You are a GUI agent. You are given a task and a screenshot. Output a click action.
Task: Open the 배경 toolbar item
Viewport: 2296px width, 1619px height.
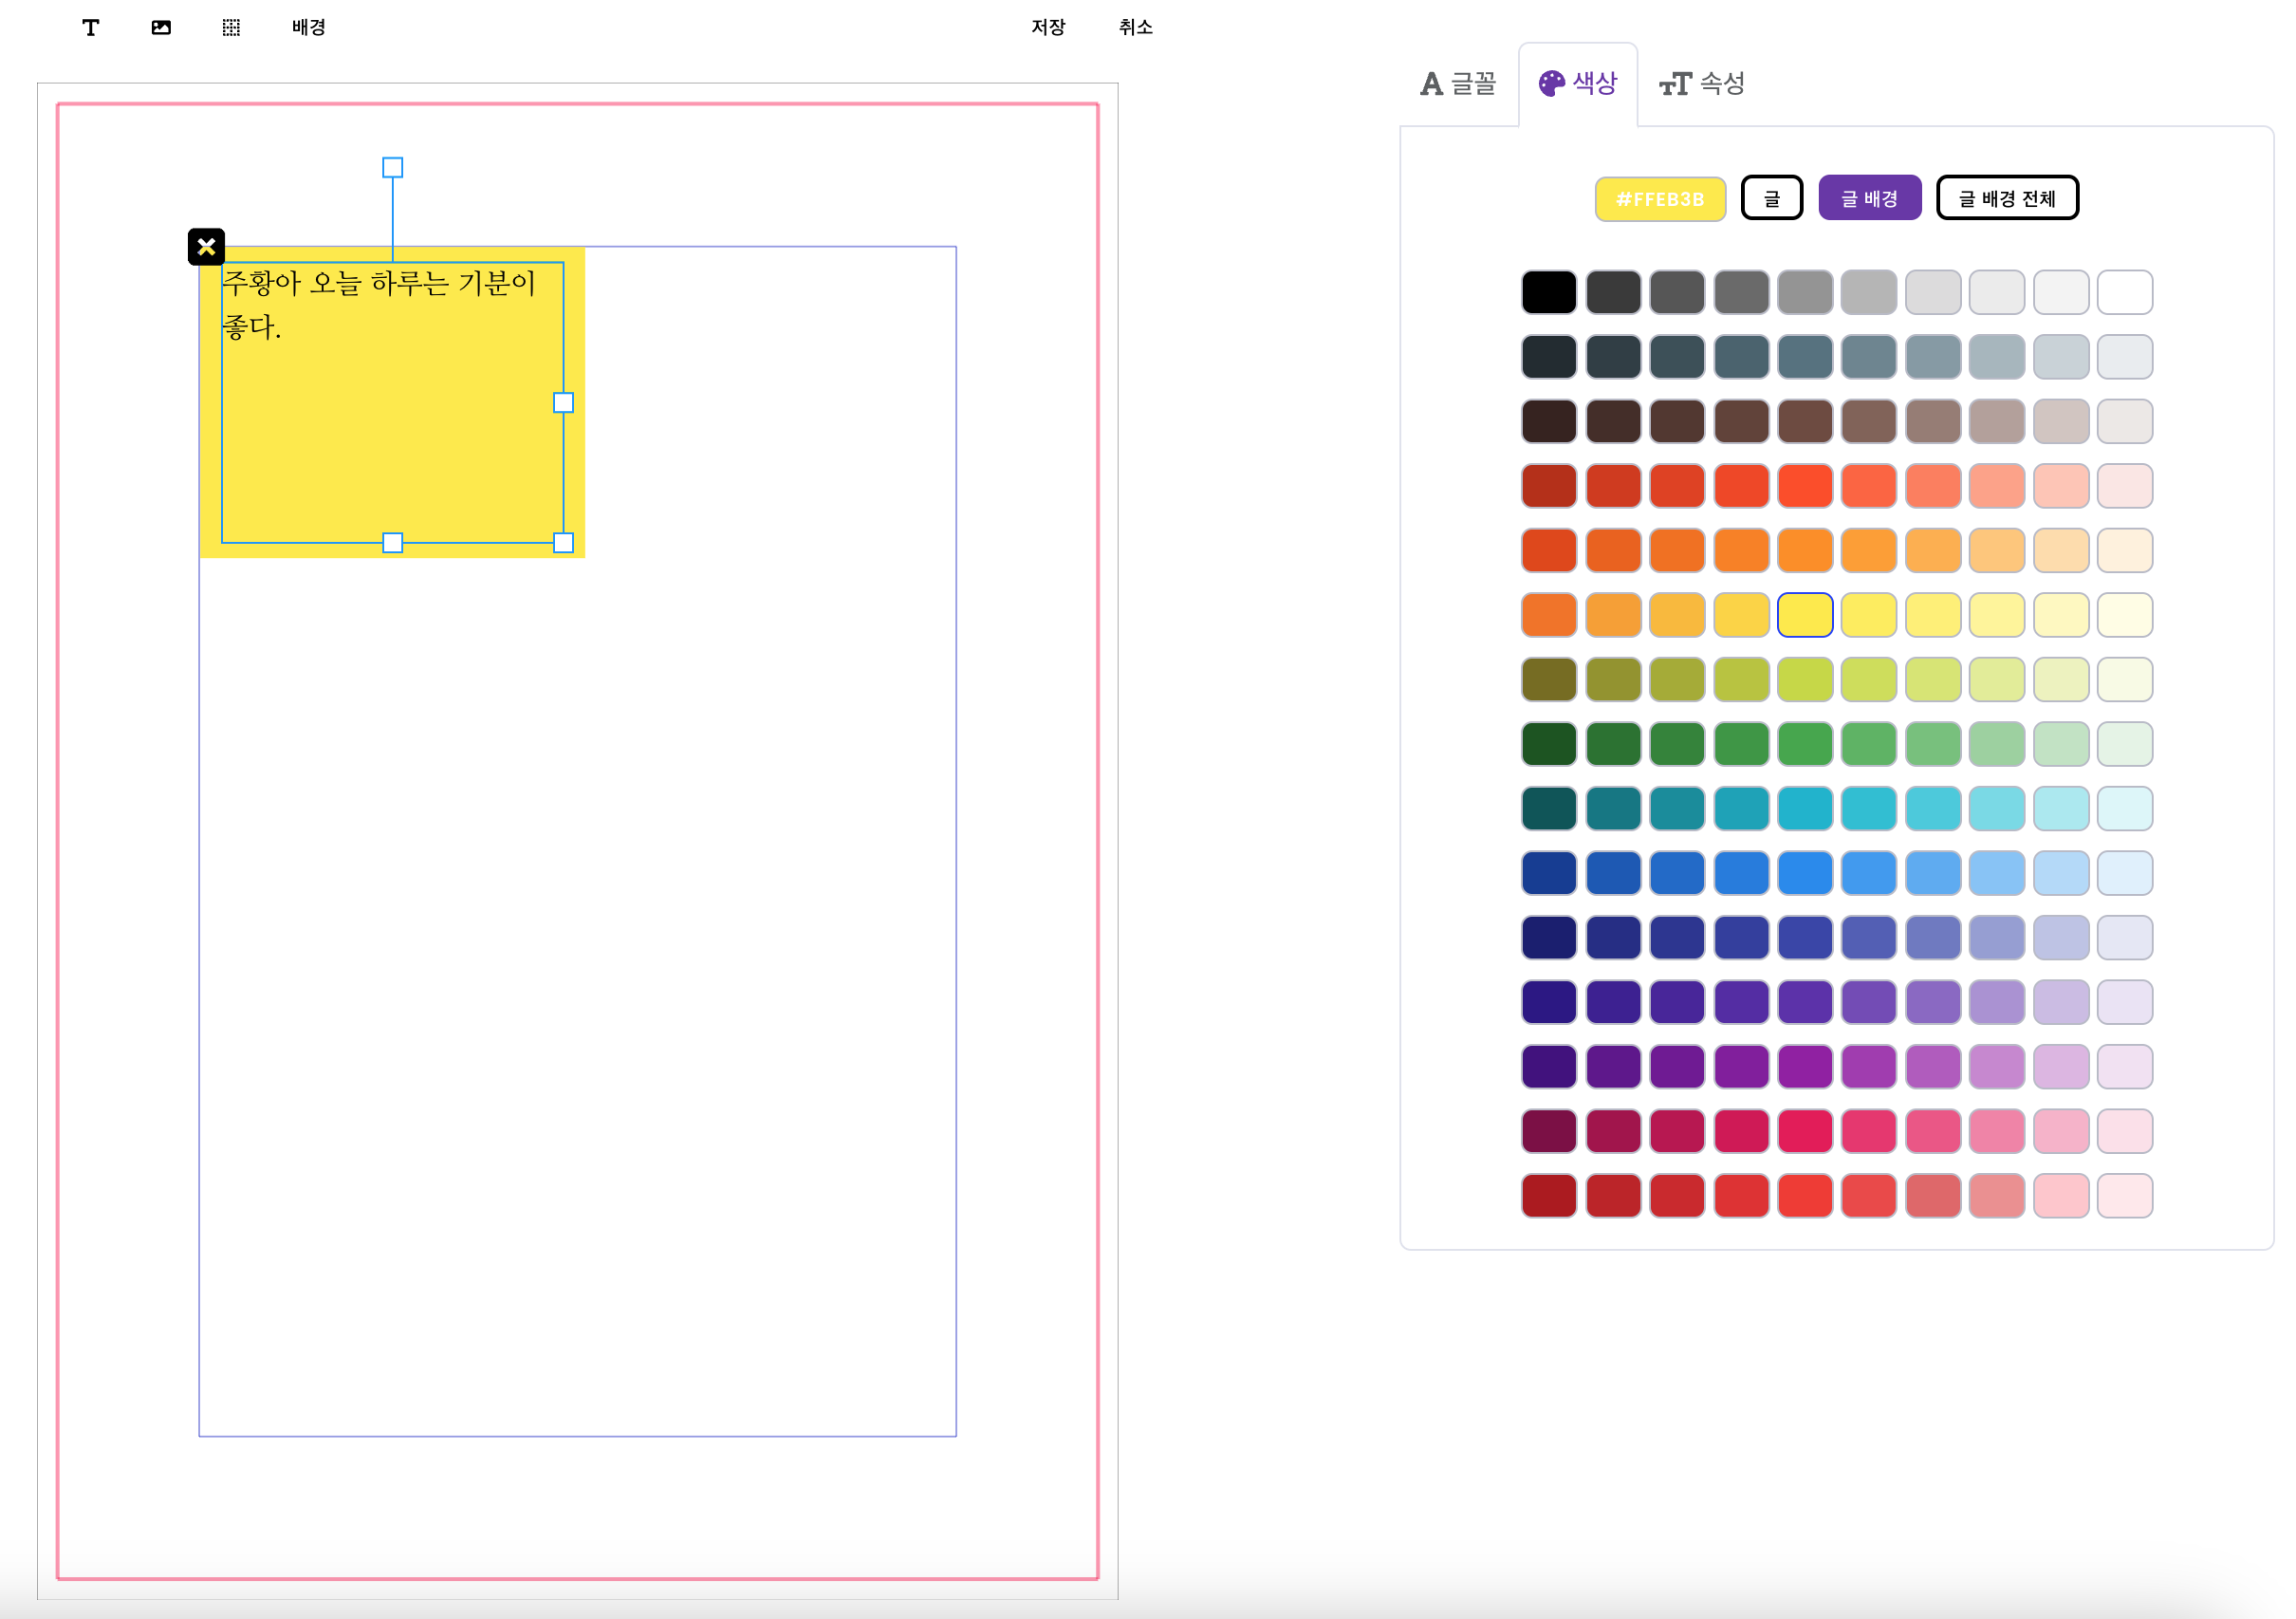(309, 27)
